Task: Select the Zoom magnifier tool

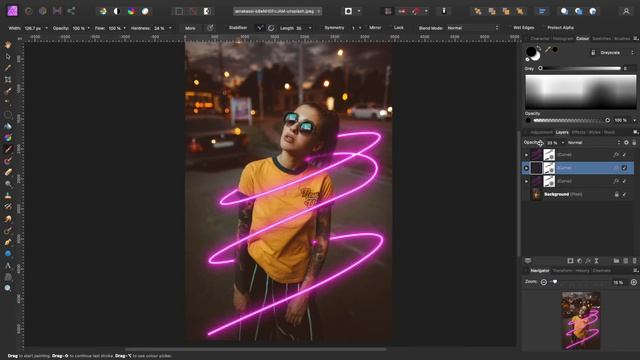Action: (8, 288)
